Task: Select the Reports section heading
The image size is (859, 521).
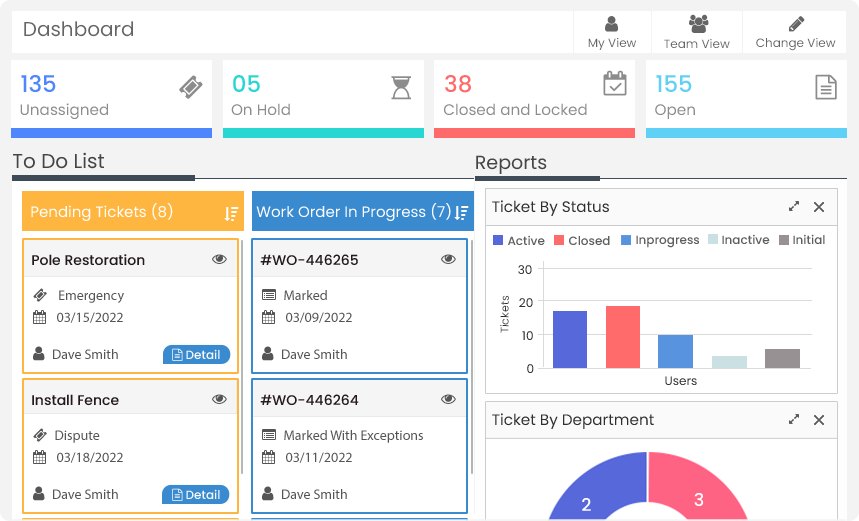Action: [x=511, y=163]
